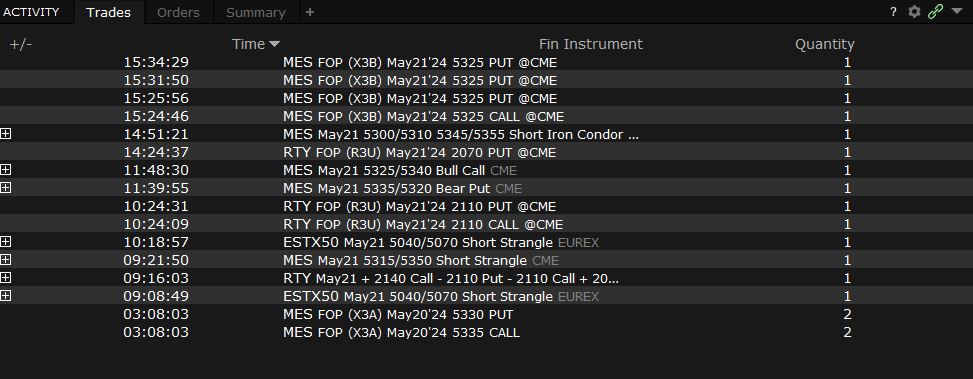Expand the 11:39:55 Bear Put row
The width and height of the screenshot is (973, 379).
6,188
